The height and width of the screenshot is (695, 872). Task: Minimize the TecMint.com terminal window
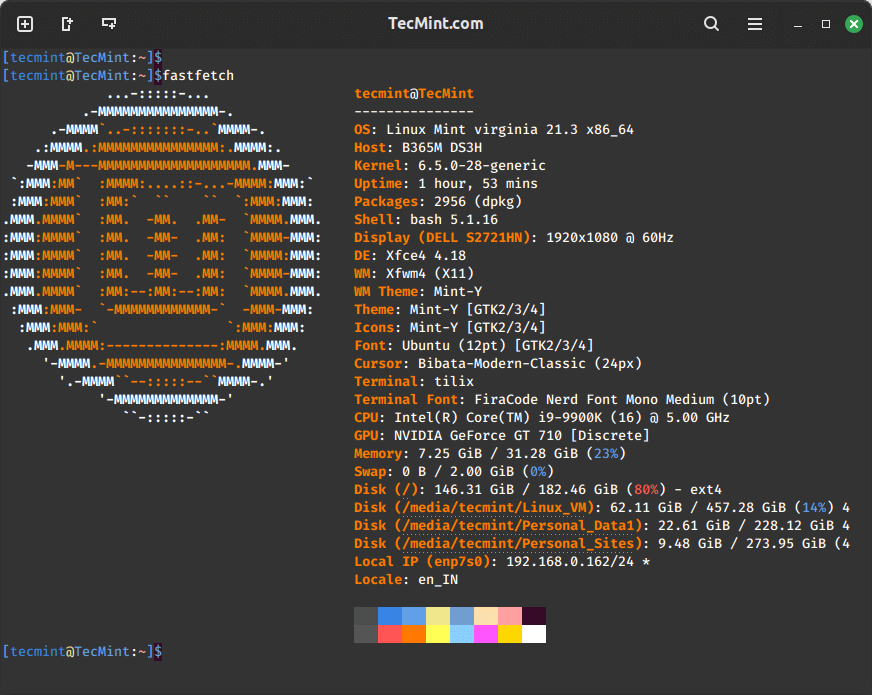tap(798, 26)
